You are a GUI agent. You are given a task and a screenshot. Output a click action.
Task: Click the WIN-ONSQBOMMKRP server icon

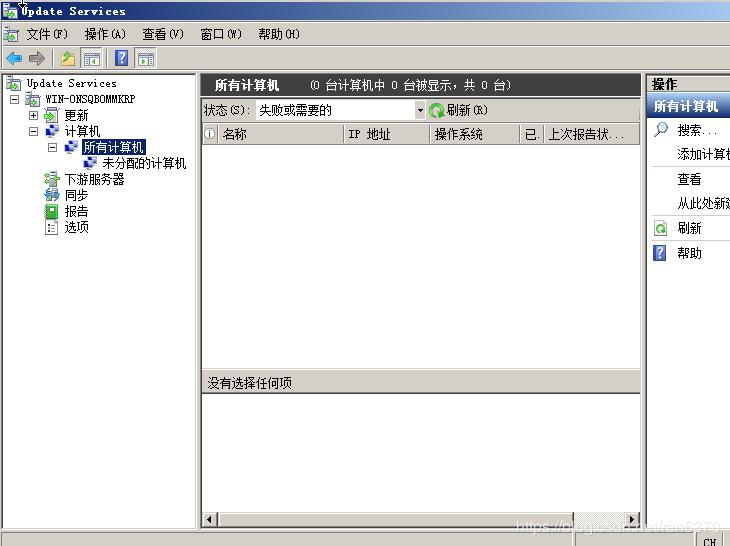[33, 99]
